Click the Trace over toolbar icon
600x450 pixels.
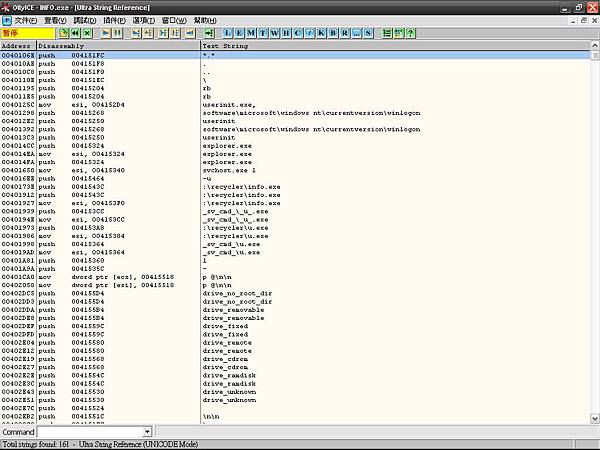pyautogui.click(x=175, y=33)
